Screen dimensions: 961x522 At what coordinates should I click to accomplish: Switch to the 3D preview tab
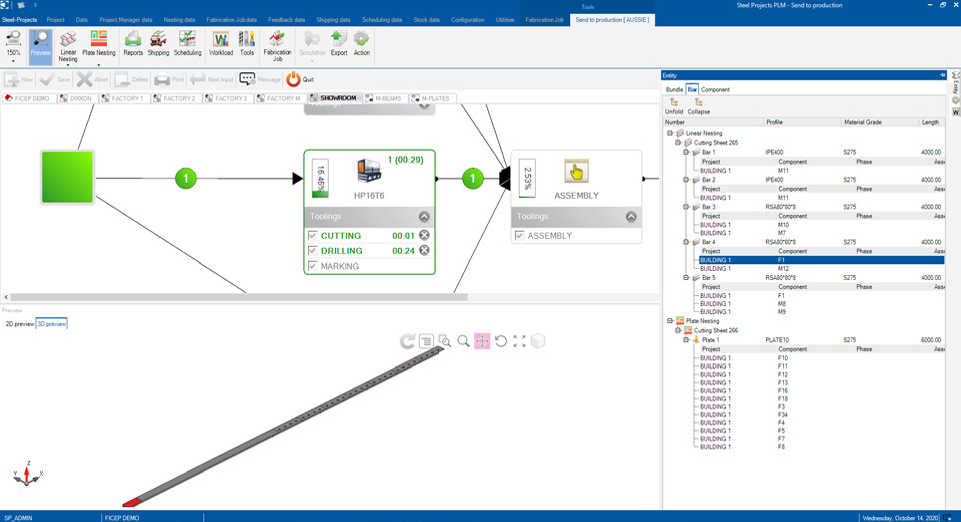[x=51, y=323]
